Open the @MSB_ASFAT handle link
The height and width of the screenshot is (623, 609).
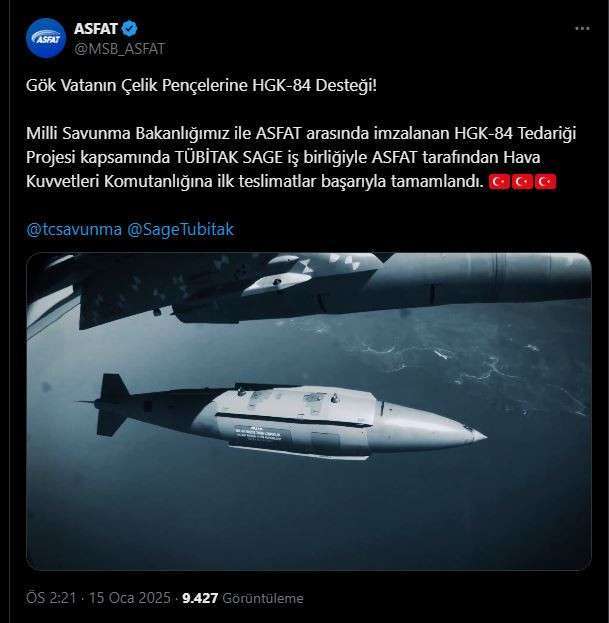(x=119, y=48)
